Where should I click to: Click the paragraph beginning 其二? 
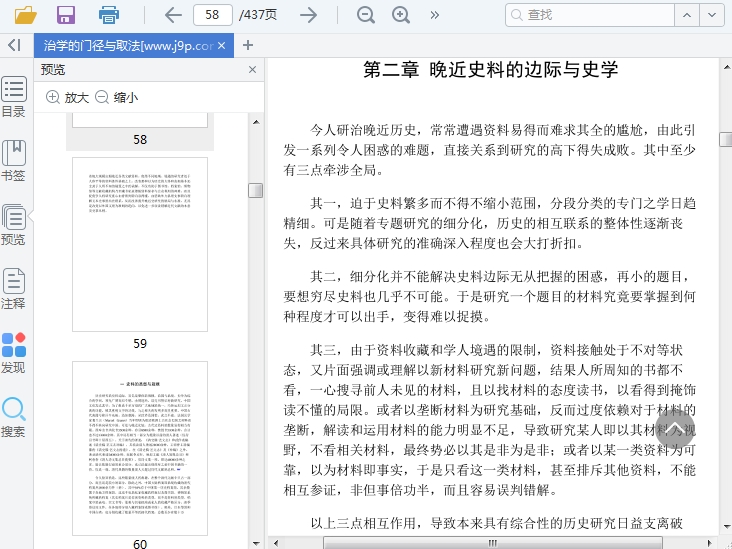coord(490,296)
